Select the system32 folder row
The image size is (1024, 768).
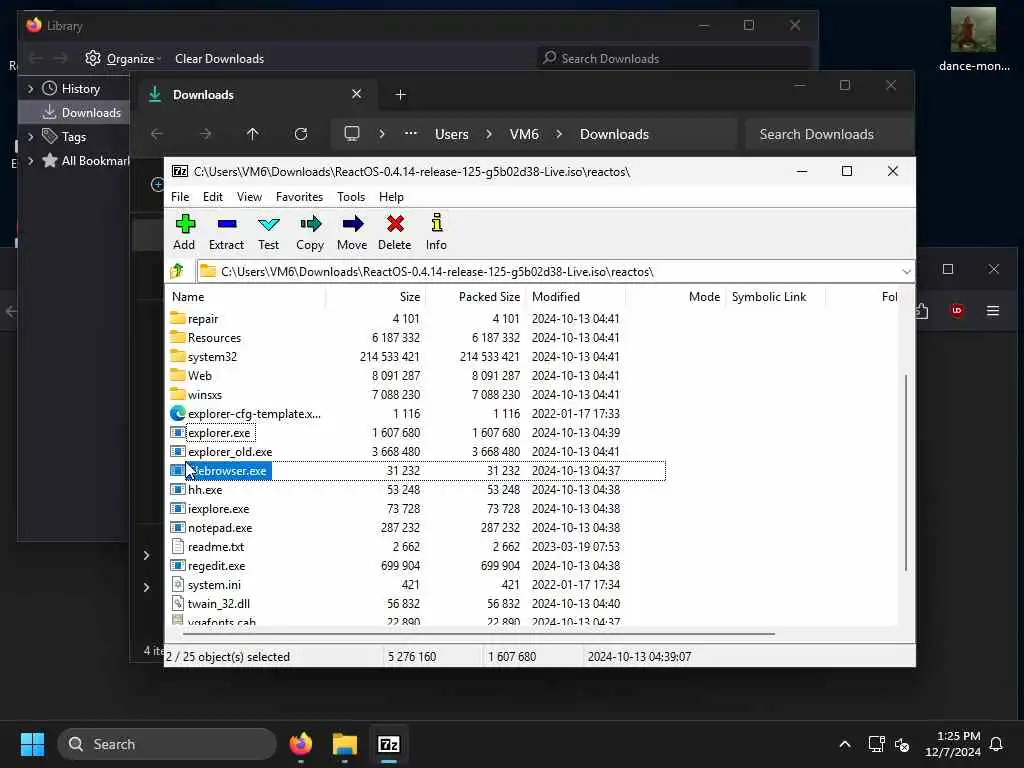417,357
